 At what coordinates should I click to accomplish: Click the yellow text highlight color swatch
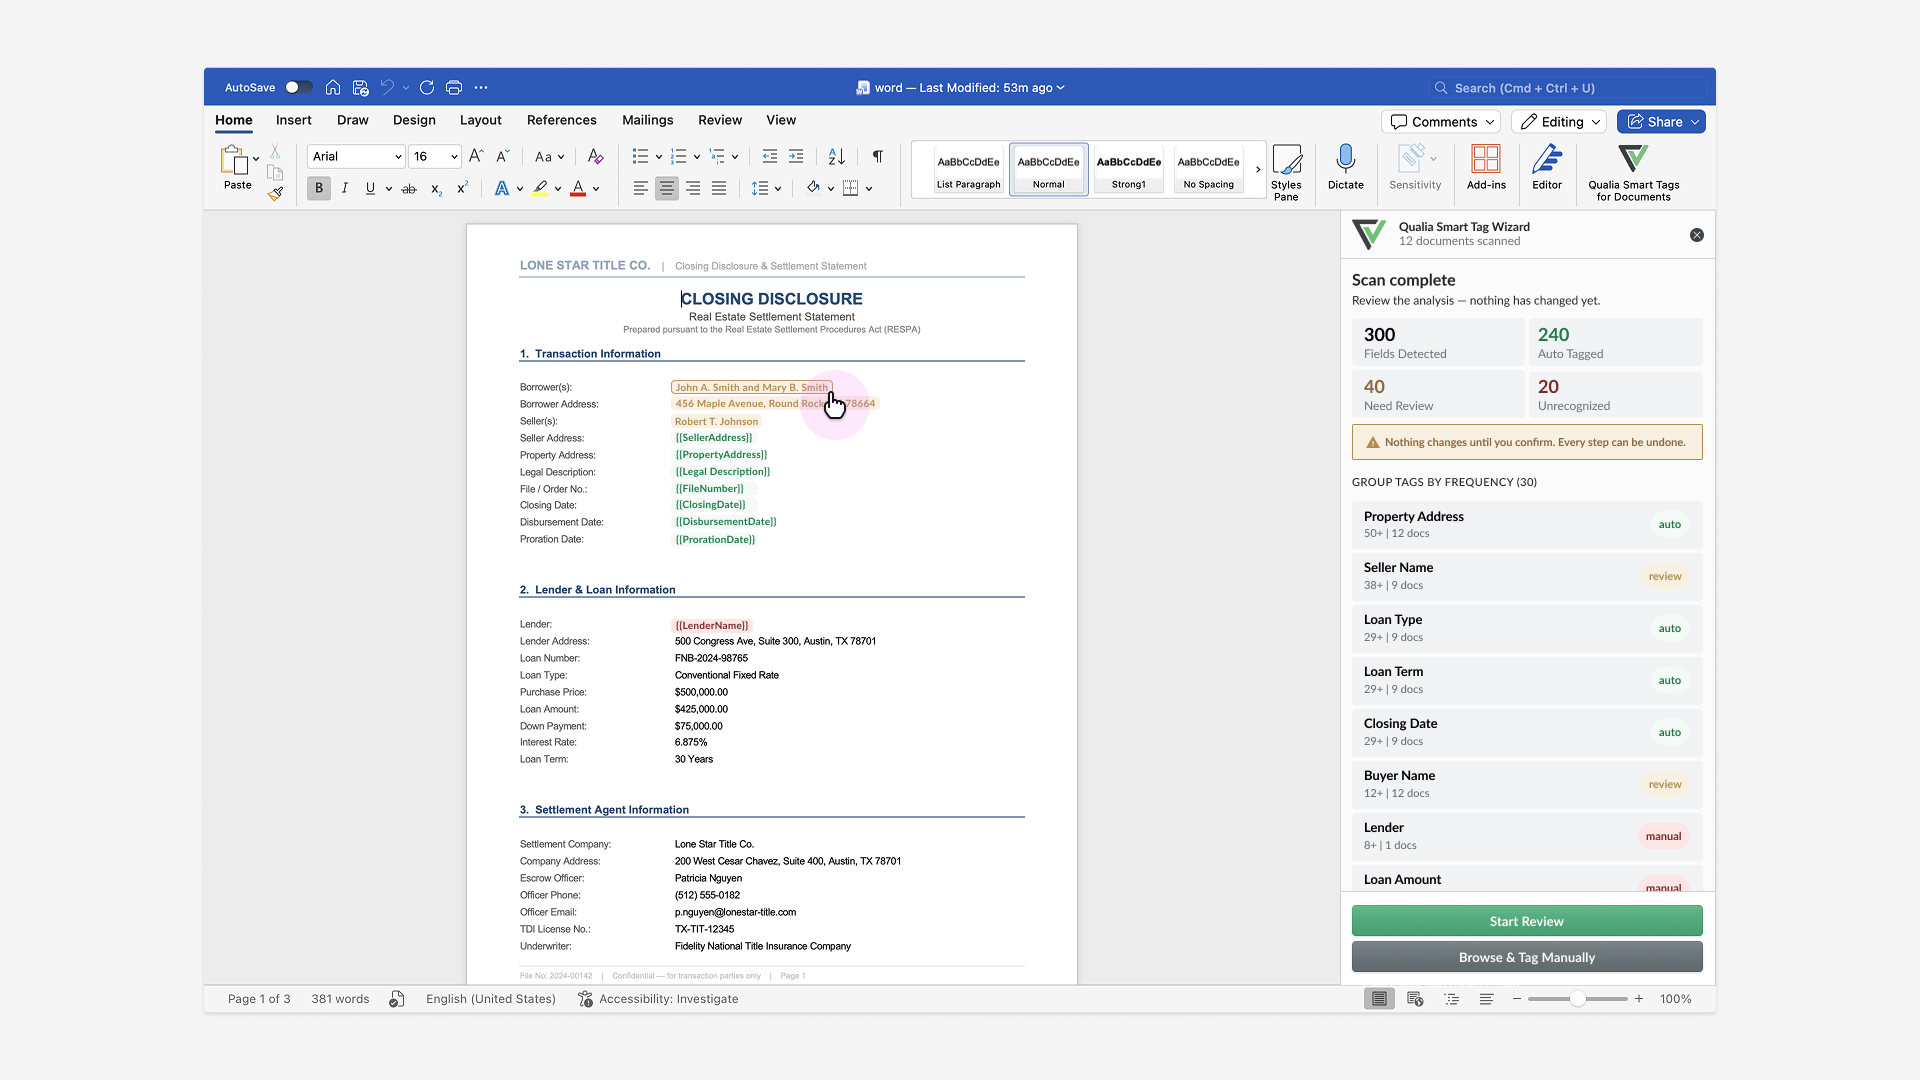[540, 188]
